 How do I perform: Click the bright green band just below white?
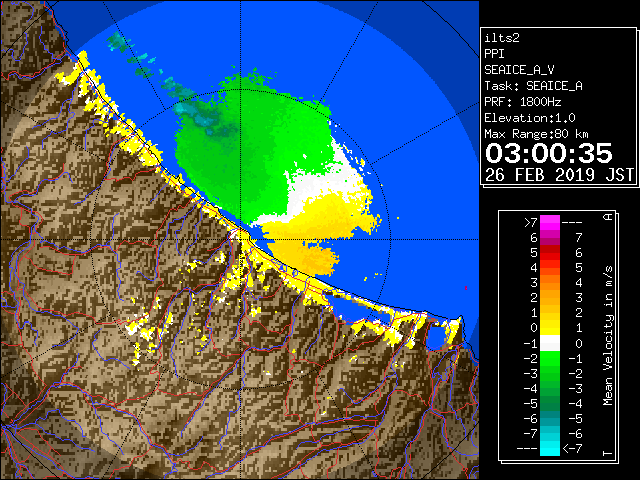(x=550, y=358)
